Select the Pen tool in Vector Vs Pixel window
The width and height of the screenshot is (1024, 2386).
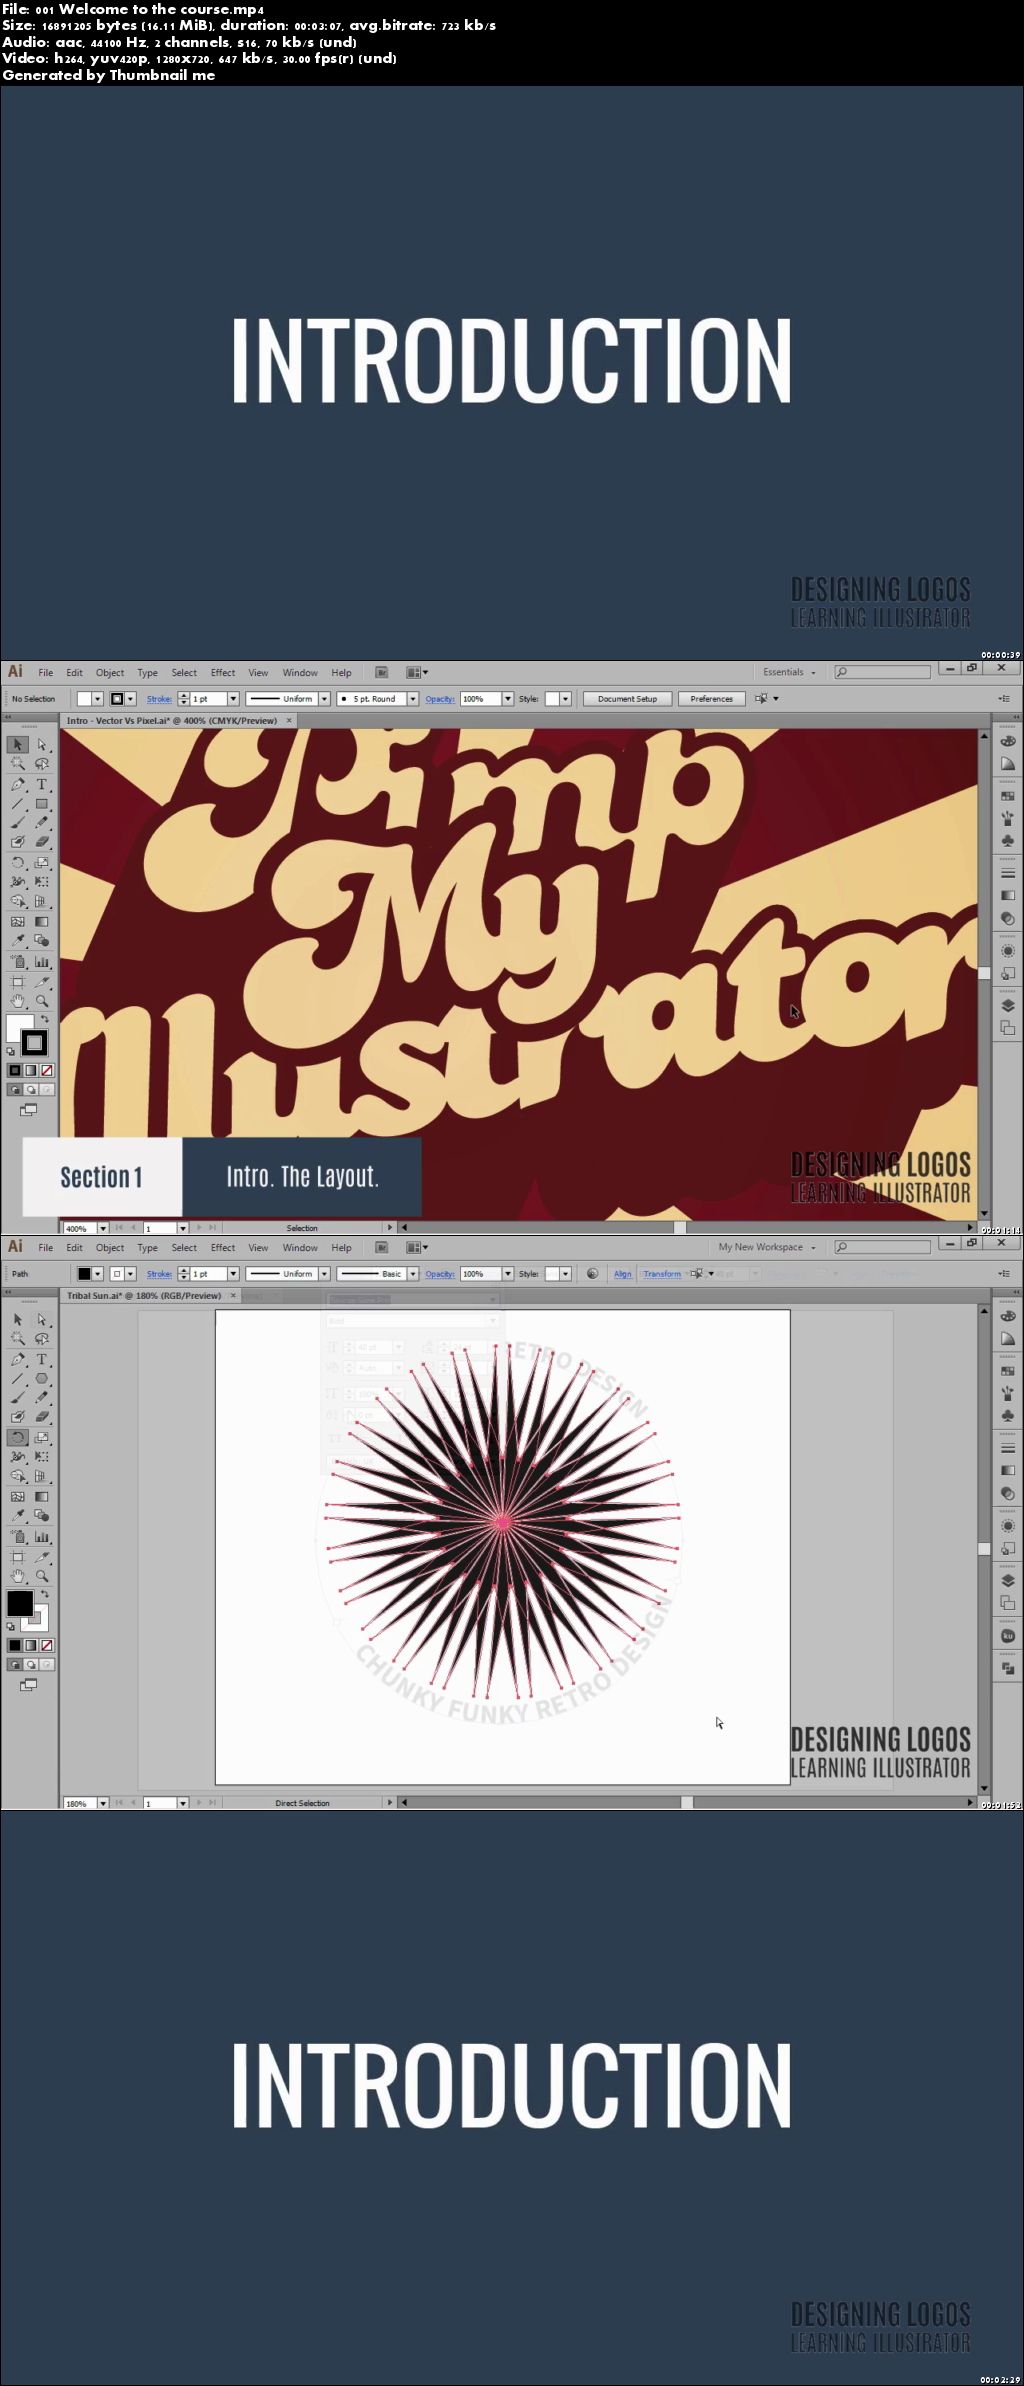pos(18,784)
